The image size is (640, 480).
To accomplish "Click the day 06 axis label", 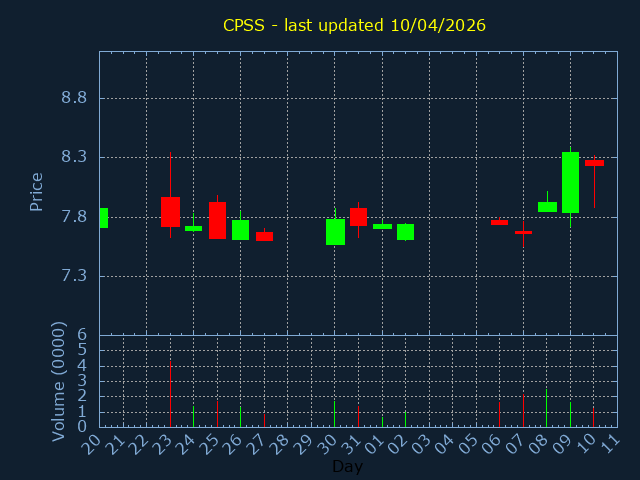I will coord(491,444).
